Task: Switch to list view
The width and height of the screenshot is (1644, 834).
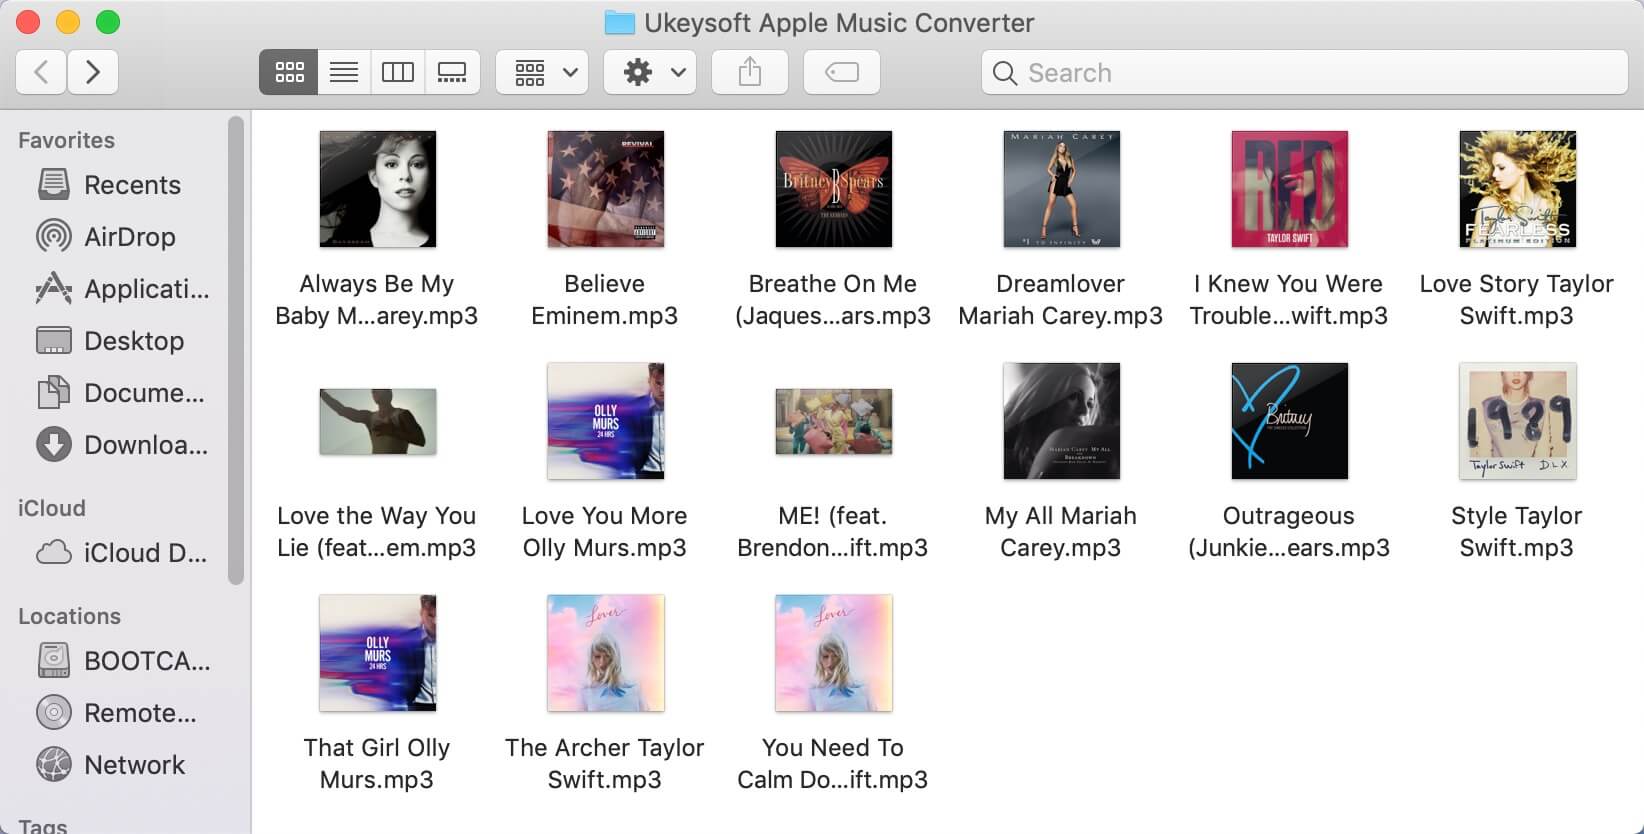Action: (x=344, y=72)
